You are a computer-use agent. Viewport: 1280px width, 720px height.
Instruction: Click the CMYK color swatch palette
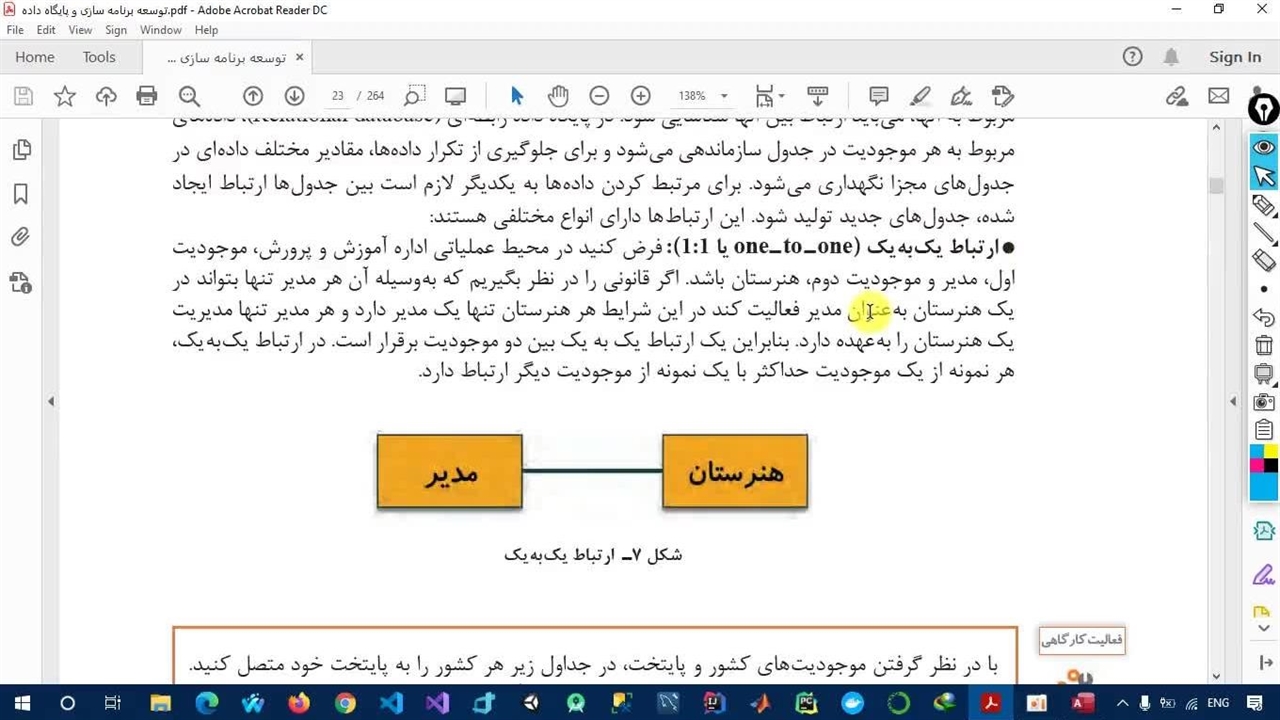tap(1264, 473)
